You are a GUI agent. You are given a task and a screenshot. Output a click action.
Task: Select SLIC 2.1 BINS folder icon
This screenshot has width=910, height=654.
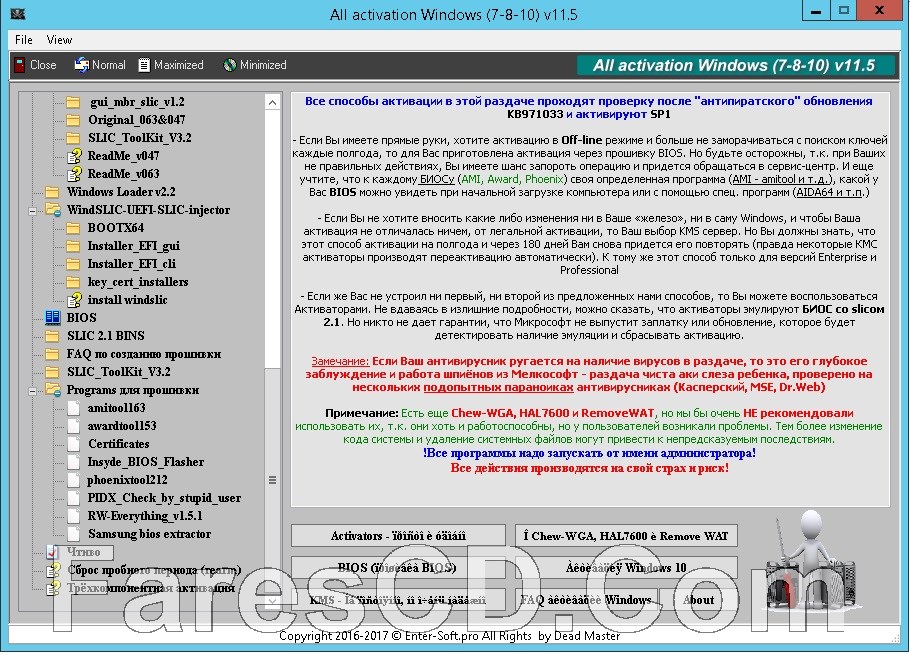coord(52,336)
